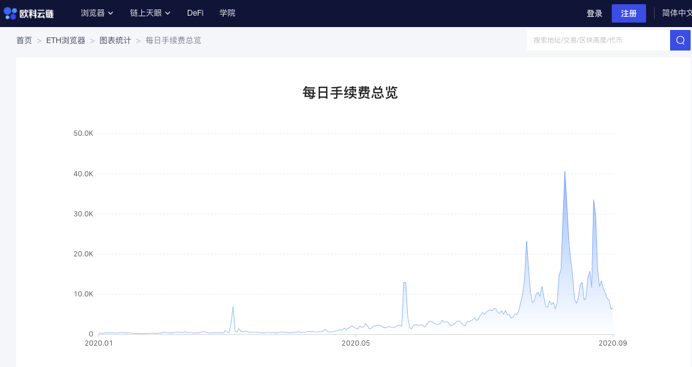Click the 欧科云链 logo
This screenshot has width=692, height=367.
[x=29, y=13]
